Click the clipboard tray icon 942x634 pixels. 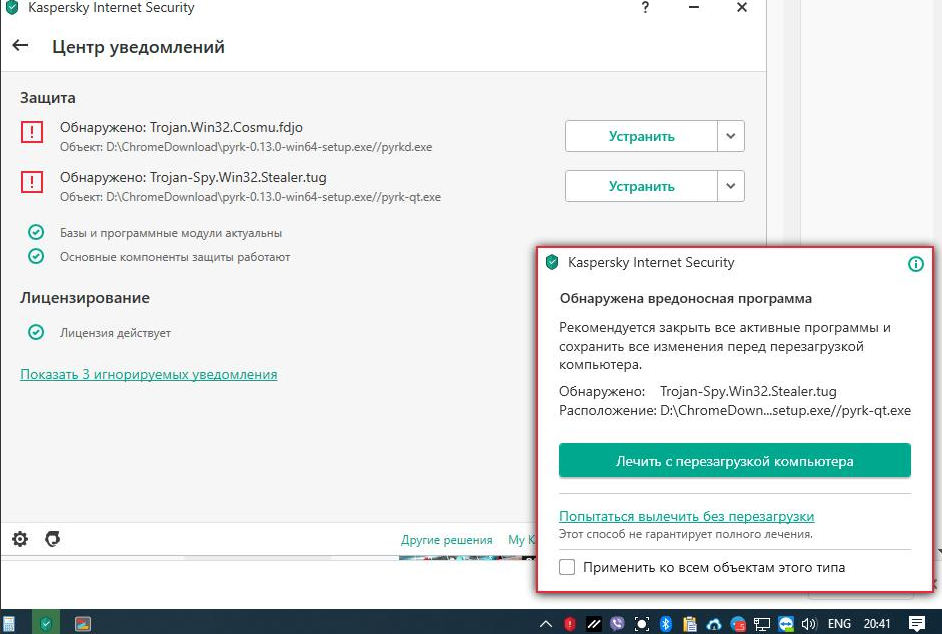[690, 624]
